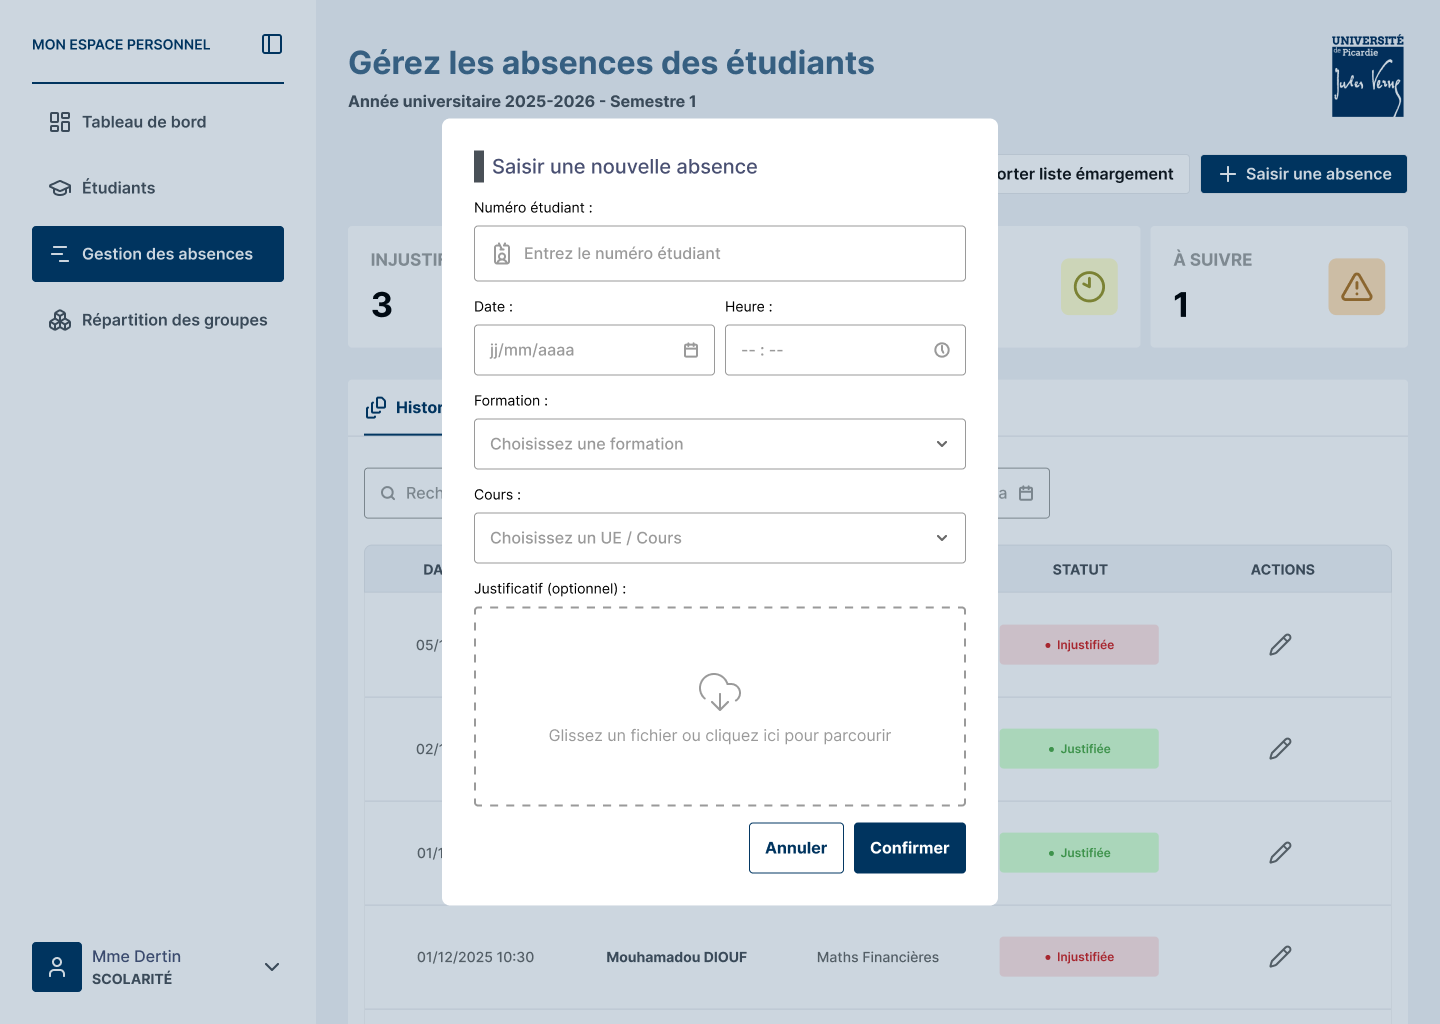Image resolution: width=1440 pixels, height=1024 pixels.
Task: Select Gestion des absences in the sidebar
Action: click(x=157, y=254)
